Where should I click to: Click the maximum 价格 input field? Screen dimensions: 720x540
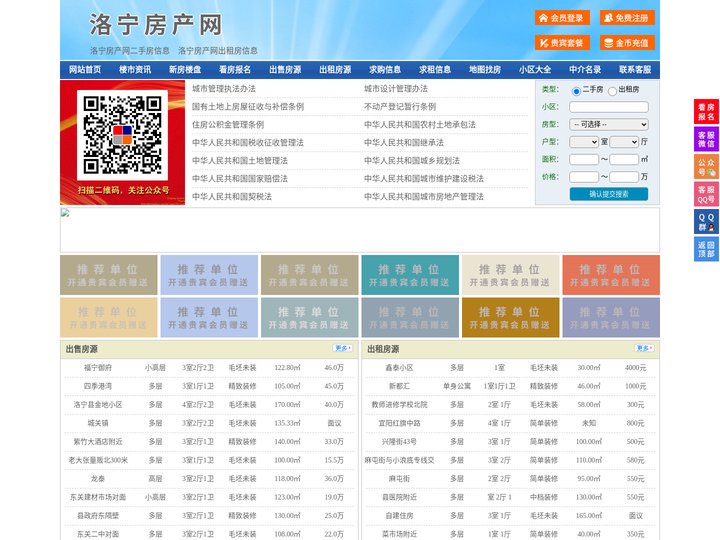[x=624, y=177]
